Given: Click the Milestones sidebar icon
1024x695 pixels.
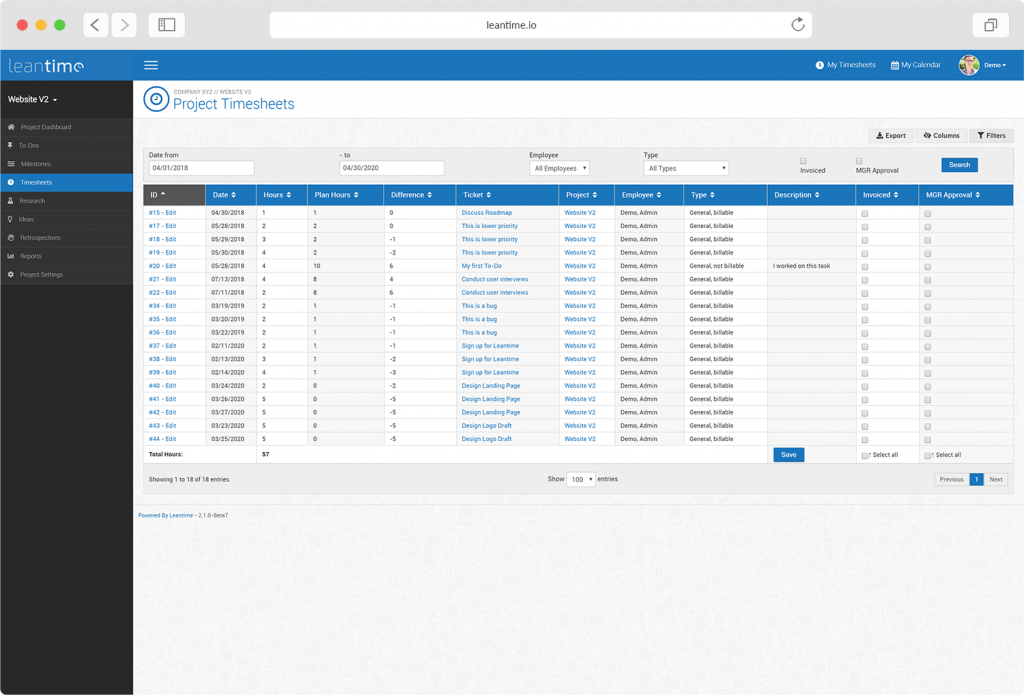Looking at the screenshot, I should 11,164.
